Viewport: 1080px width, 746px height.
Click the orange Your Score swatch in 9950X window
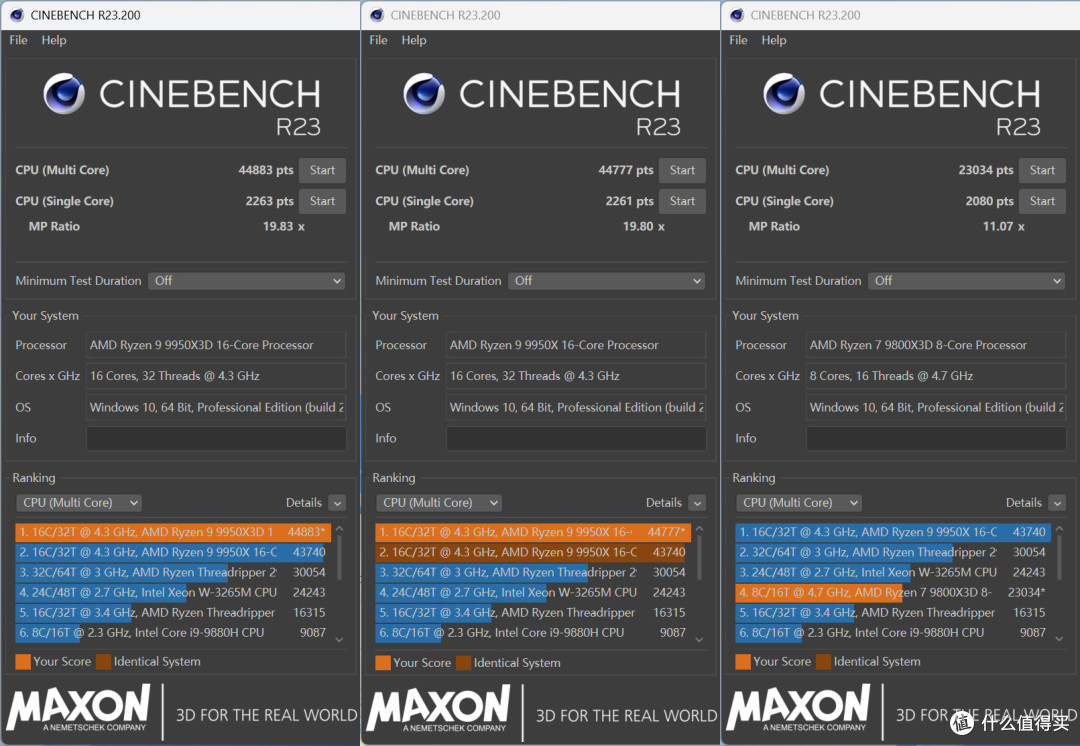click(383, 662)
